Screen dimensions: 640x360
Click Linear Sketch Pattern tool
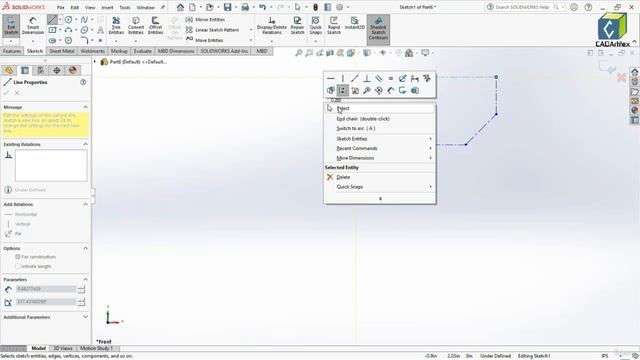pos(212,30)
